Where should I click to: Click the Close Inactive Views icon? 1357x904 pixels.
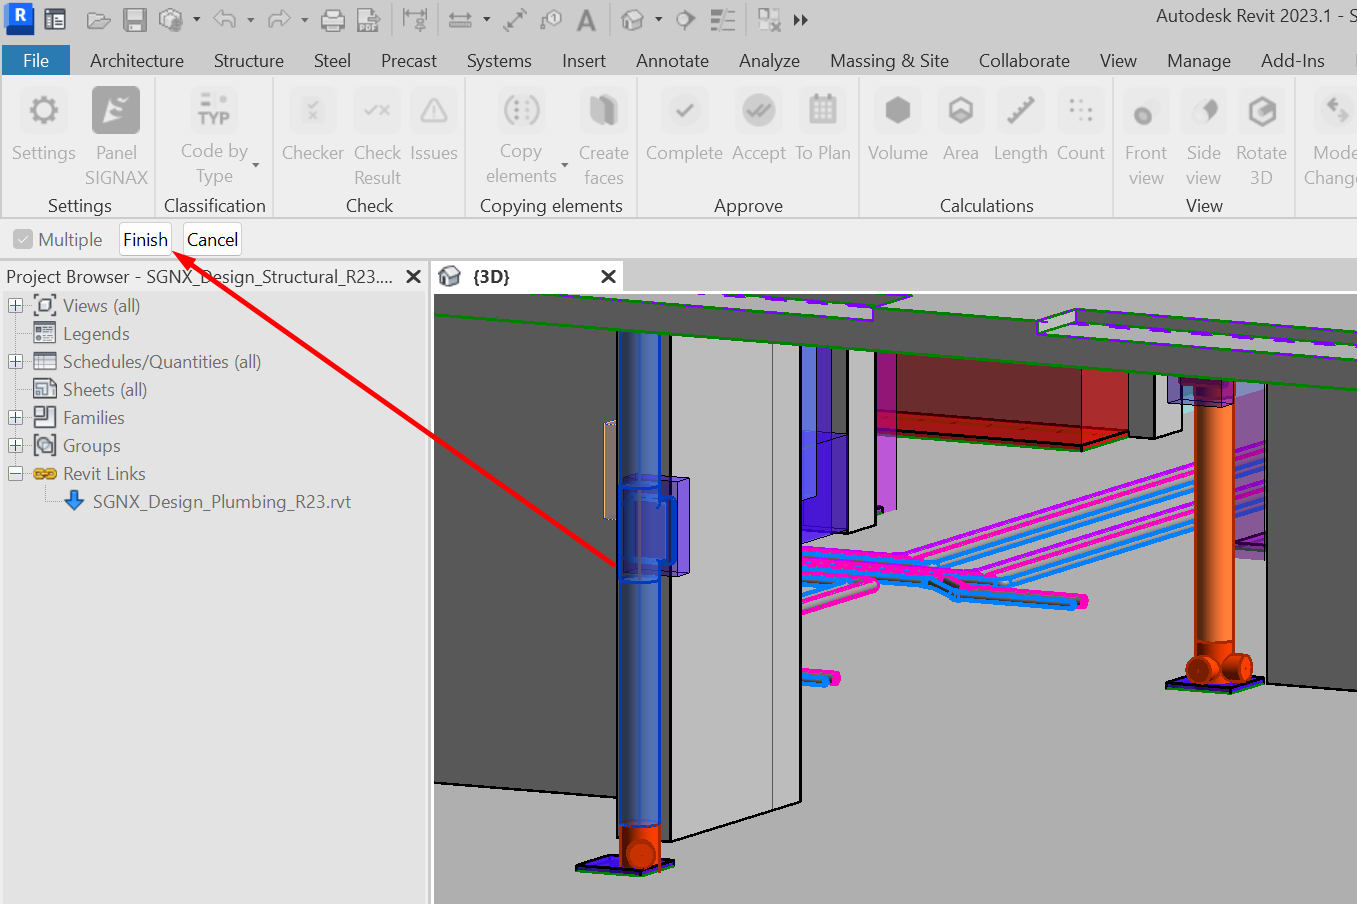coord(768,20)
